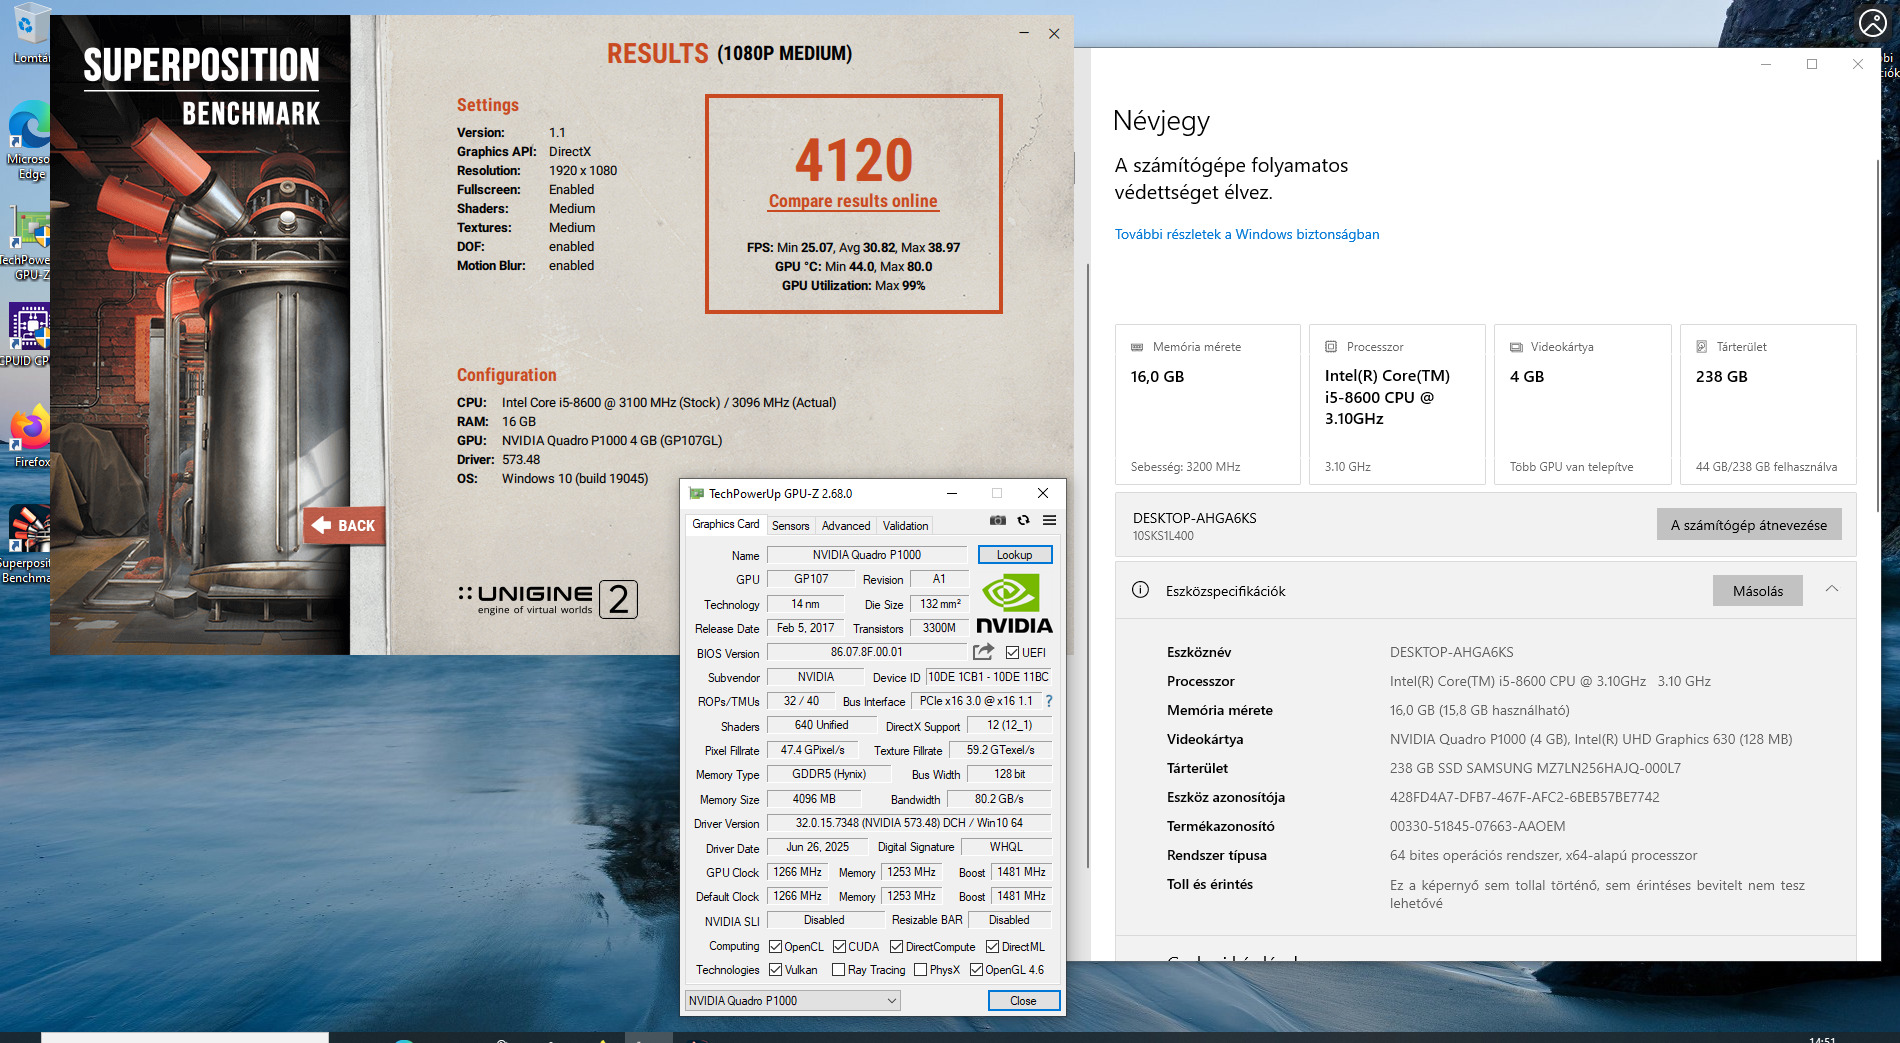The width and height of the screenshot is (1900, 1043).
Task: Click the user account icon top right
Action: (1873, 22)
